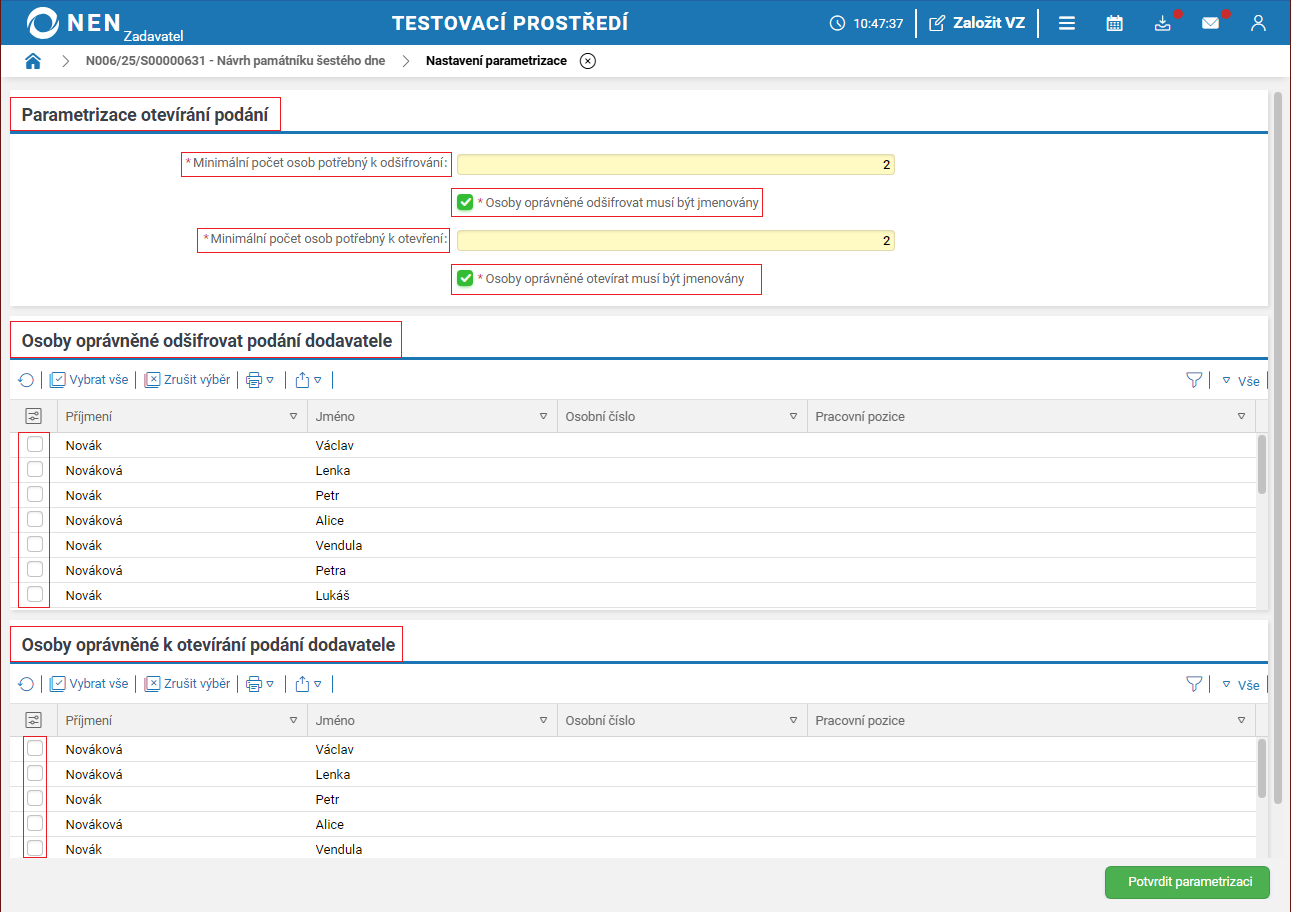This screenshot has width=1291, height=912.
Task: Close the 'Nastavení parametrizace' breadcrumb tab
Action: coord(588,61)
